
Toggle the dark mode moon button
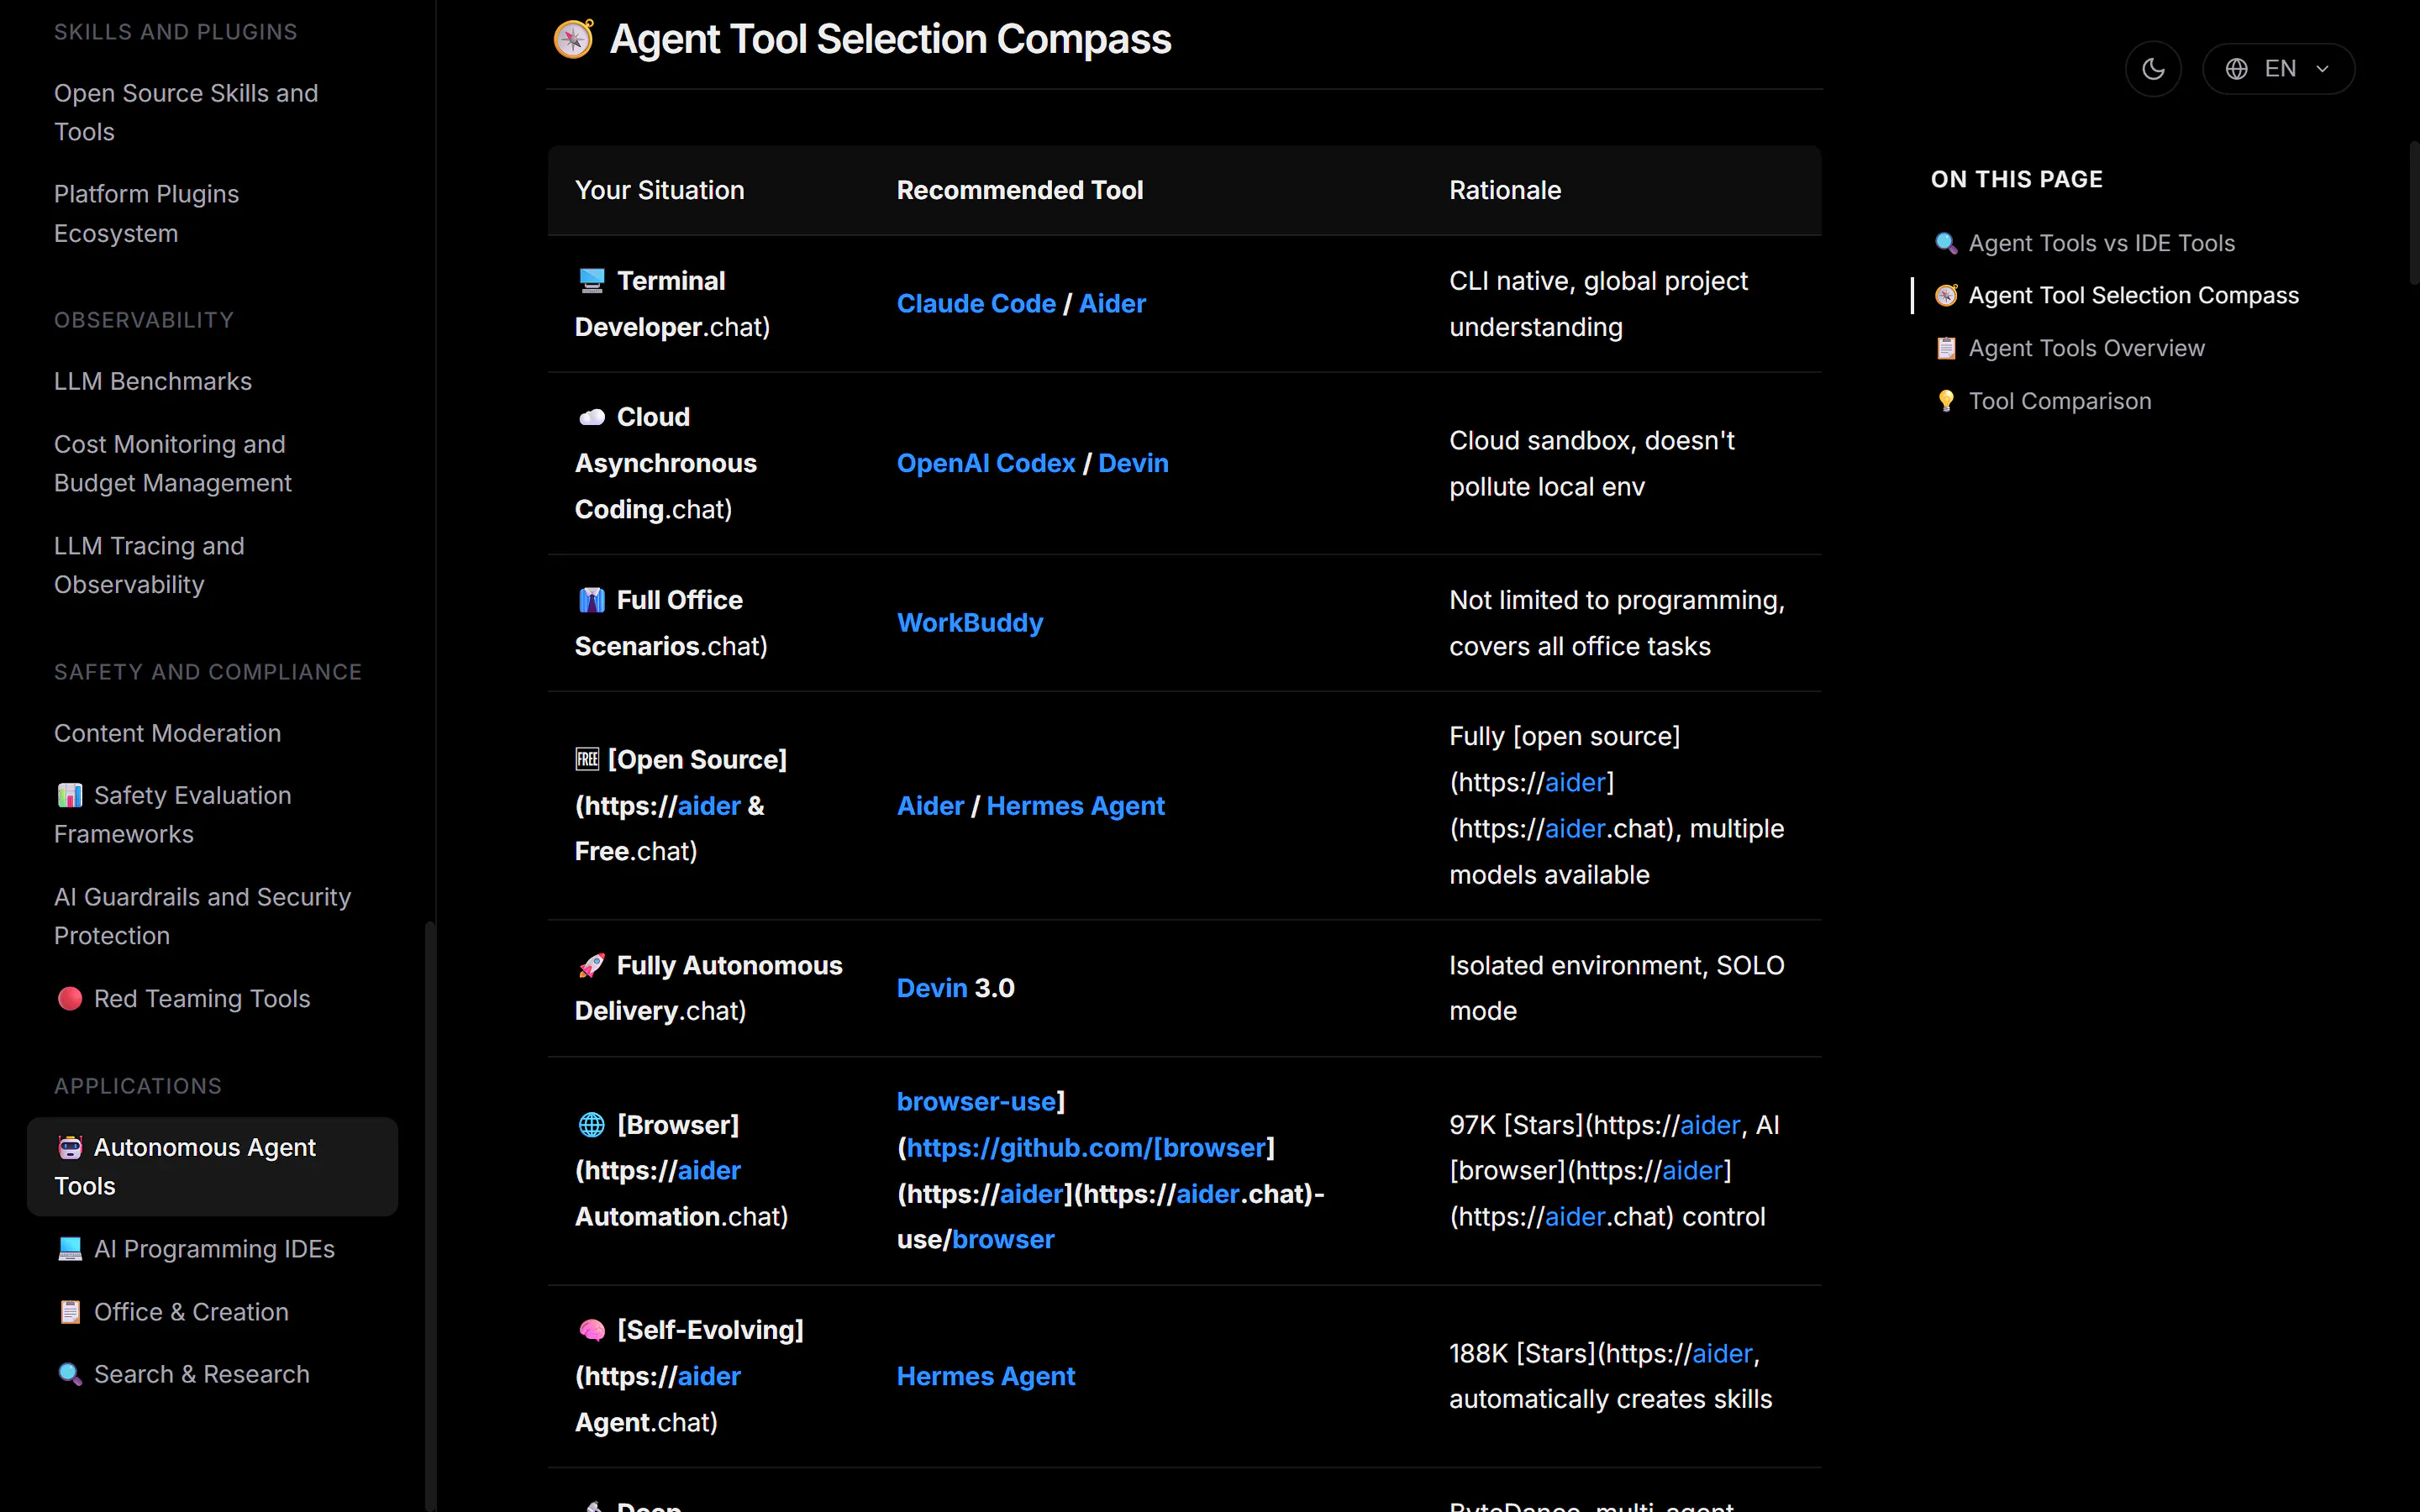pos(2153,69)
